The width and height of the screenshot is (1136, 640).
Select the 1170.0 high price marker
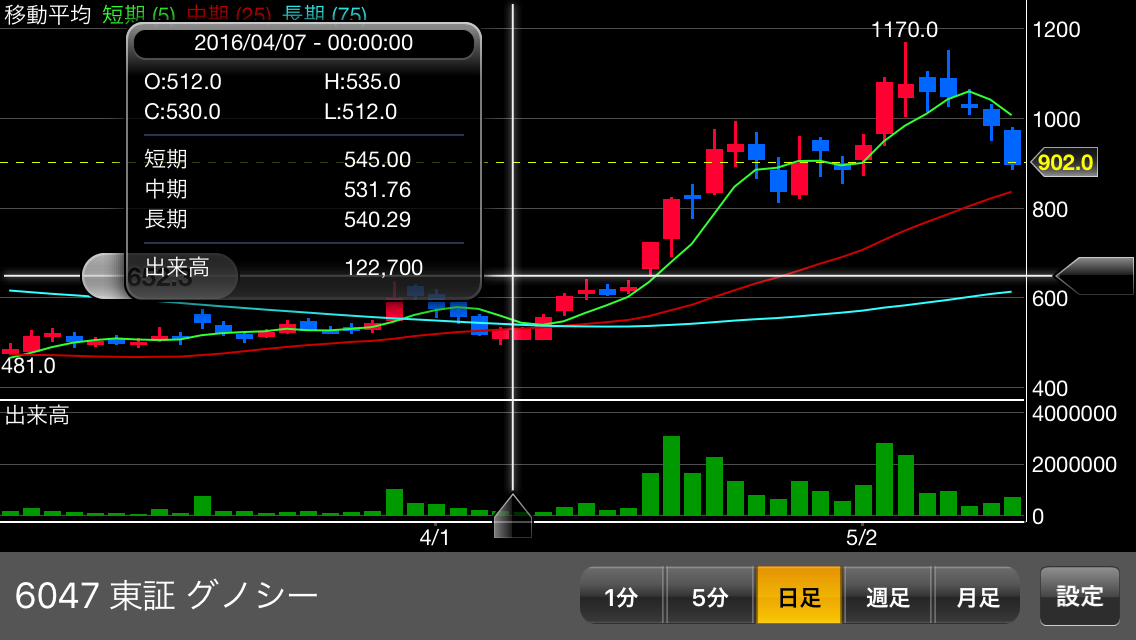904,30
